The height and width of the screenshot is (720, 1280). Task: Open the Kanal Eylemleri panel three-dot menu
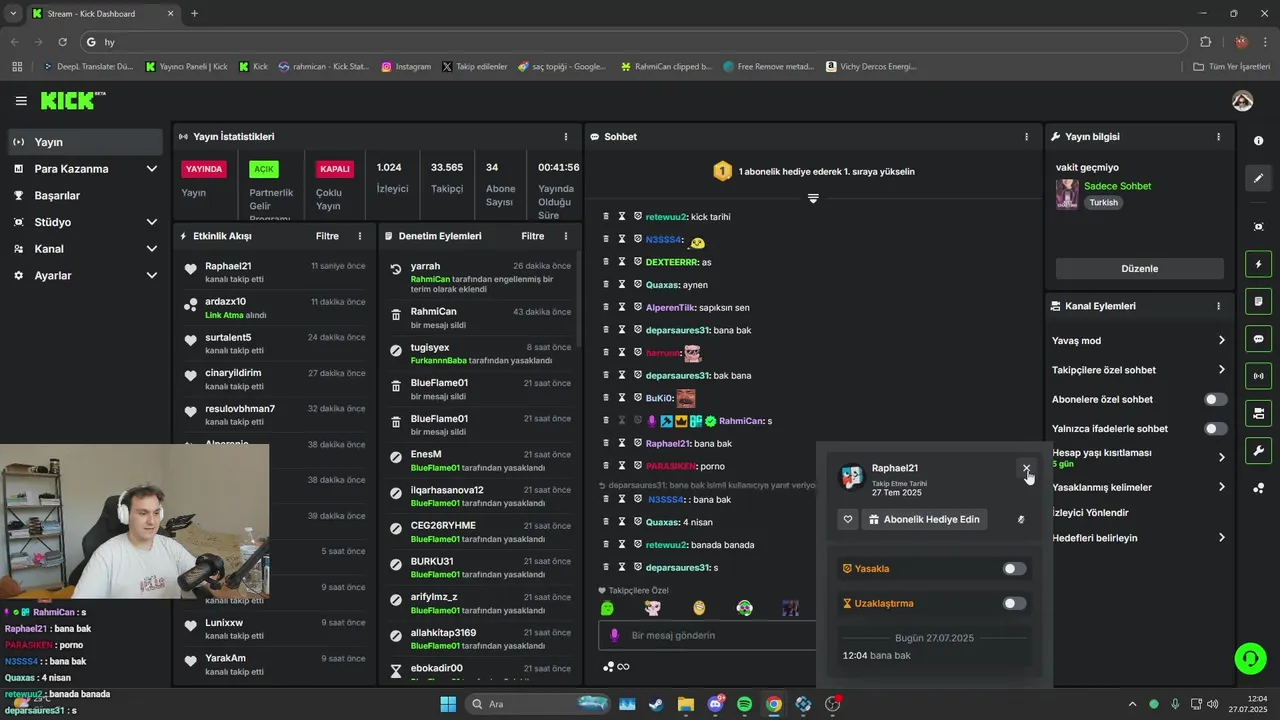pos(1218,306)
